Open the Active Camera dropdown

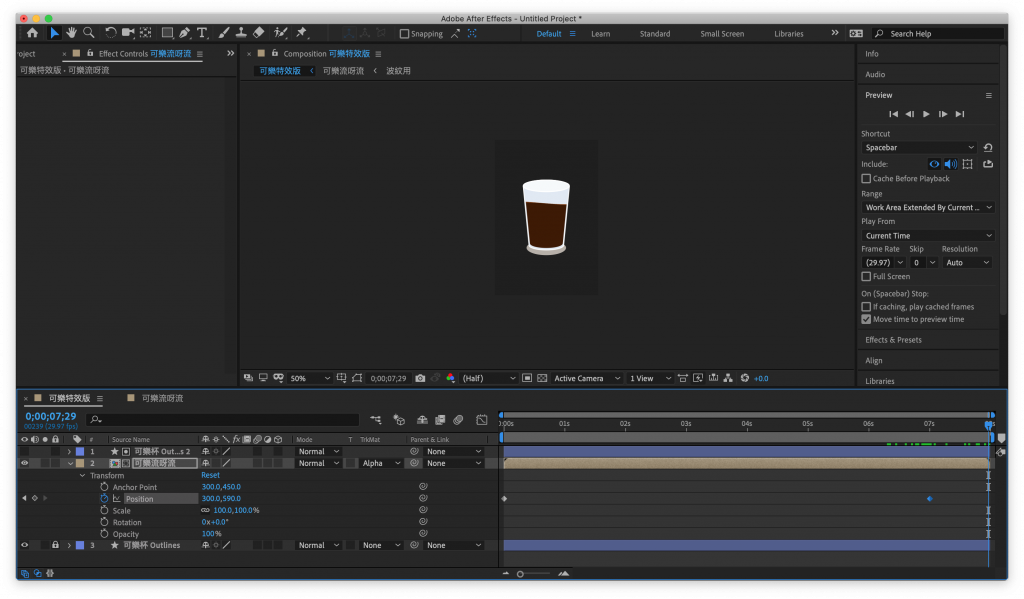pyautogui.click(x=587, y=378)
